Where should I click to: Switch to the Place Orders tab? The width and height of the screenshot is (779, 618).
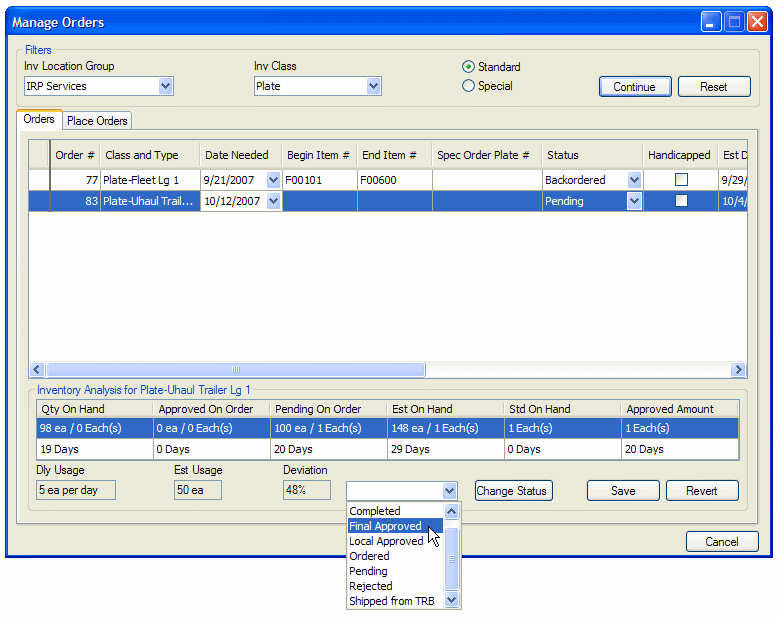point(97,121)
